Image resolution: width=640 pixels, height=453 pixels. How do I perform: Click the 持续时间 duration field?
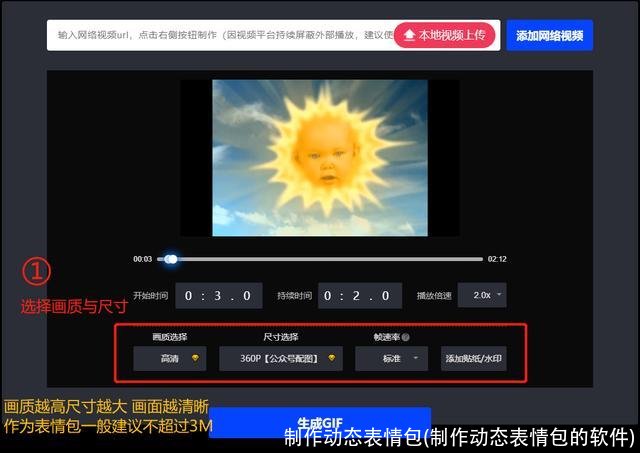click(x=360, y=295)
